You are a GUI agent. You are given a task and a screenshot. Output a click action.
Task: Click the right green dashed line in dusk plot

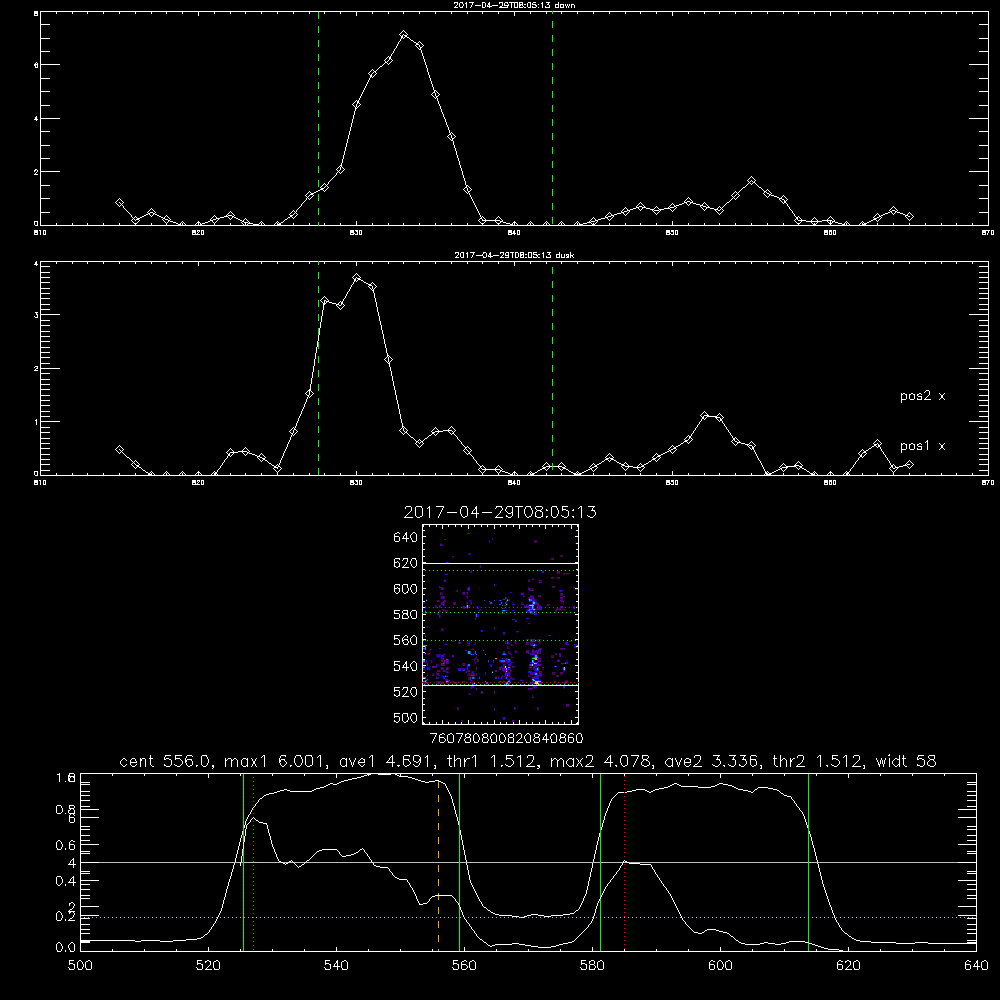click(x=552, y=370)
